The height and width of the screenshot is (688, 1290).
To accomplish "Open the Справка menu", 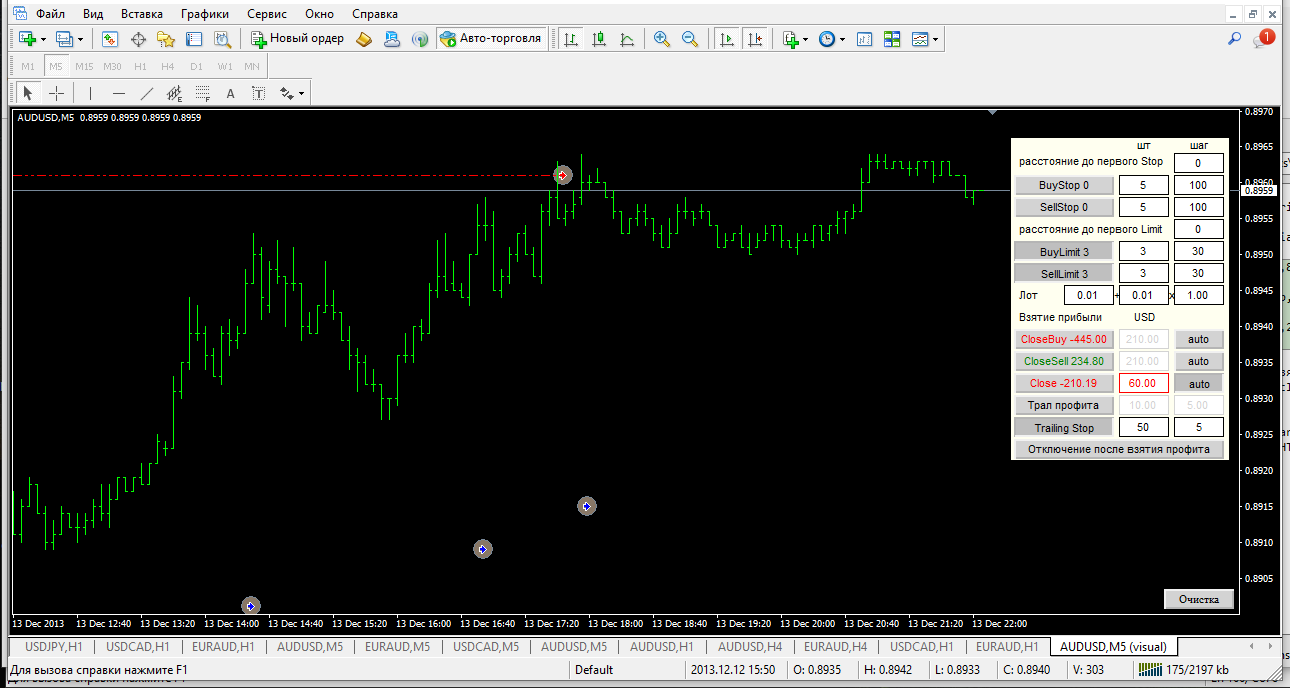I will pos(375,14).
